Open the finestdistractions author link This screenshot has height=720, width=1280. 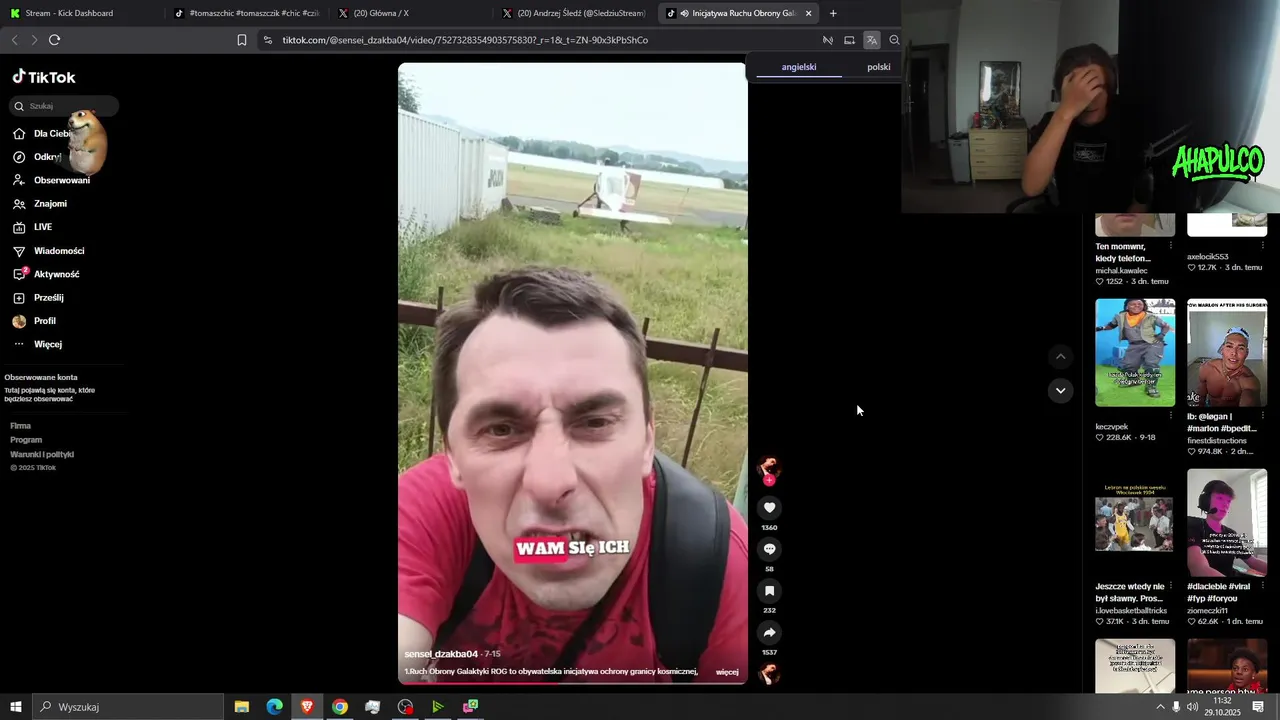coord(1217,440)
